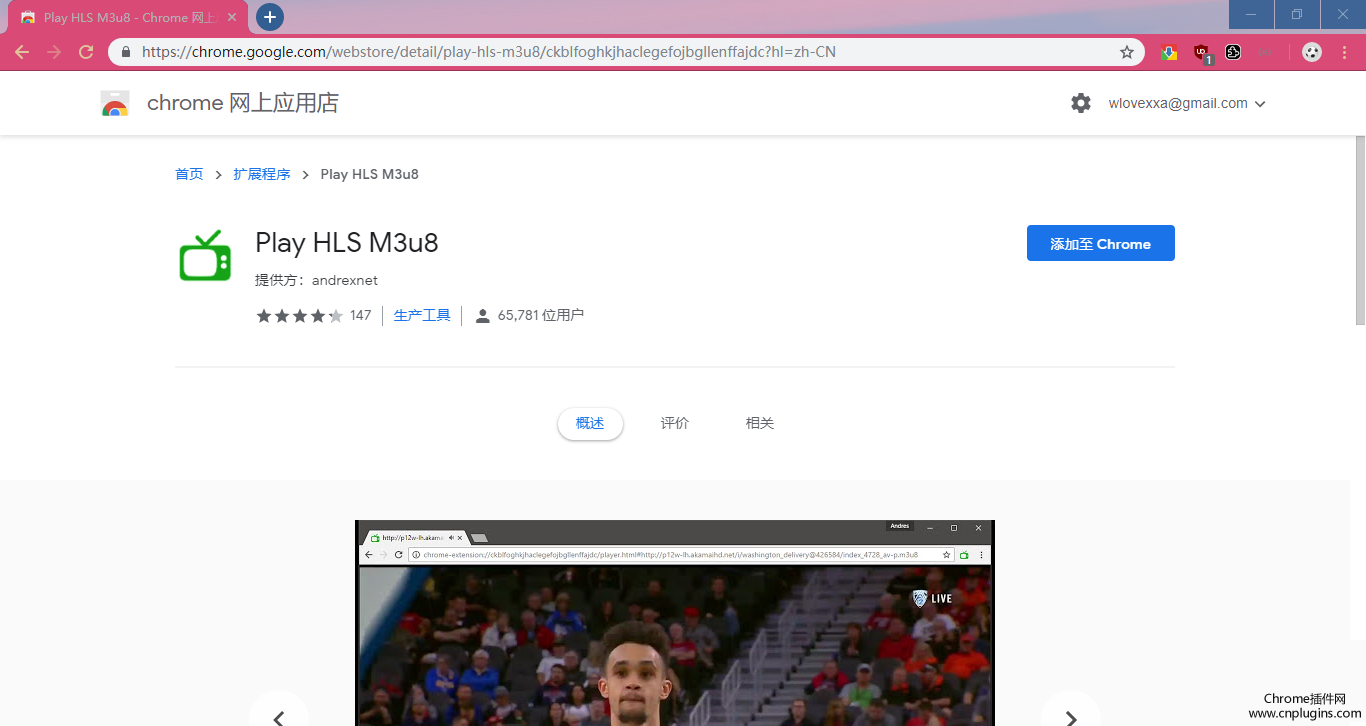Image resolution: width=1366 pixels, height=726 pixels.
Task: Select the 概述 tab
Action: point(590,423)
